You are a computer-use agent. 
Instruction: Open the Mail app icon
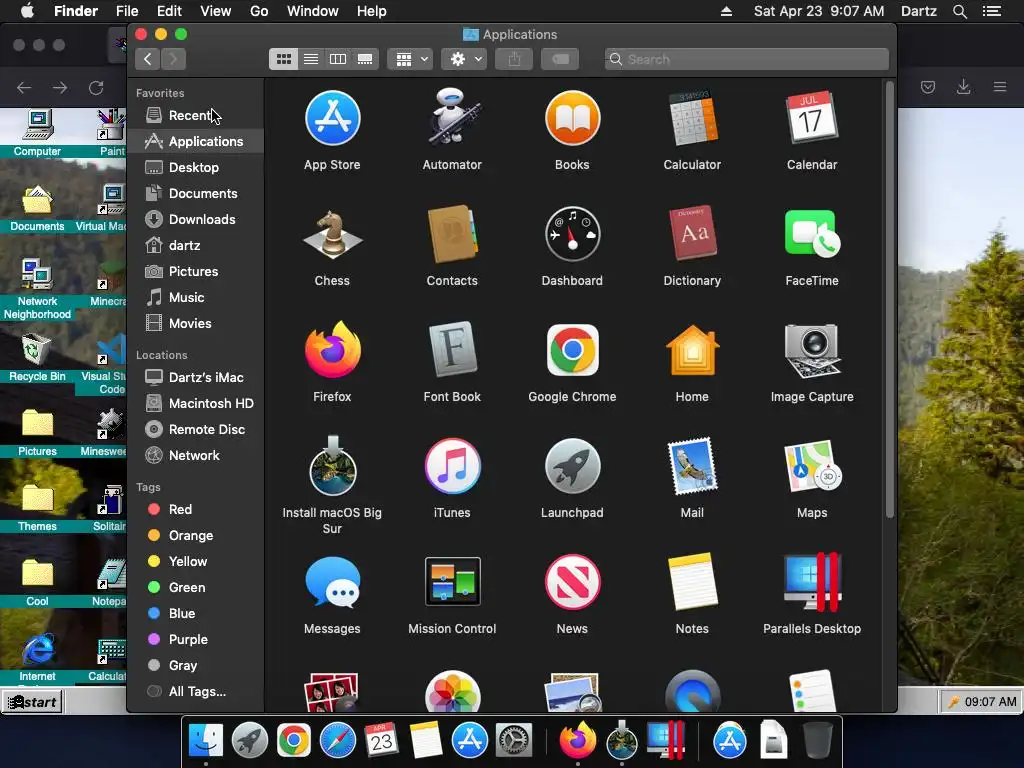click(x=692, y=466)
